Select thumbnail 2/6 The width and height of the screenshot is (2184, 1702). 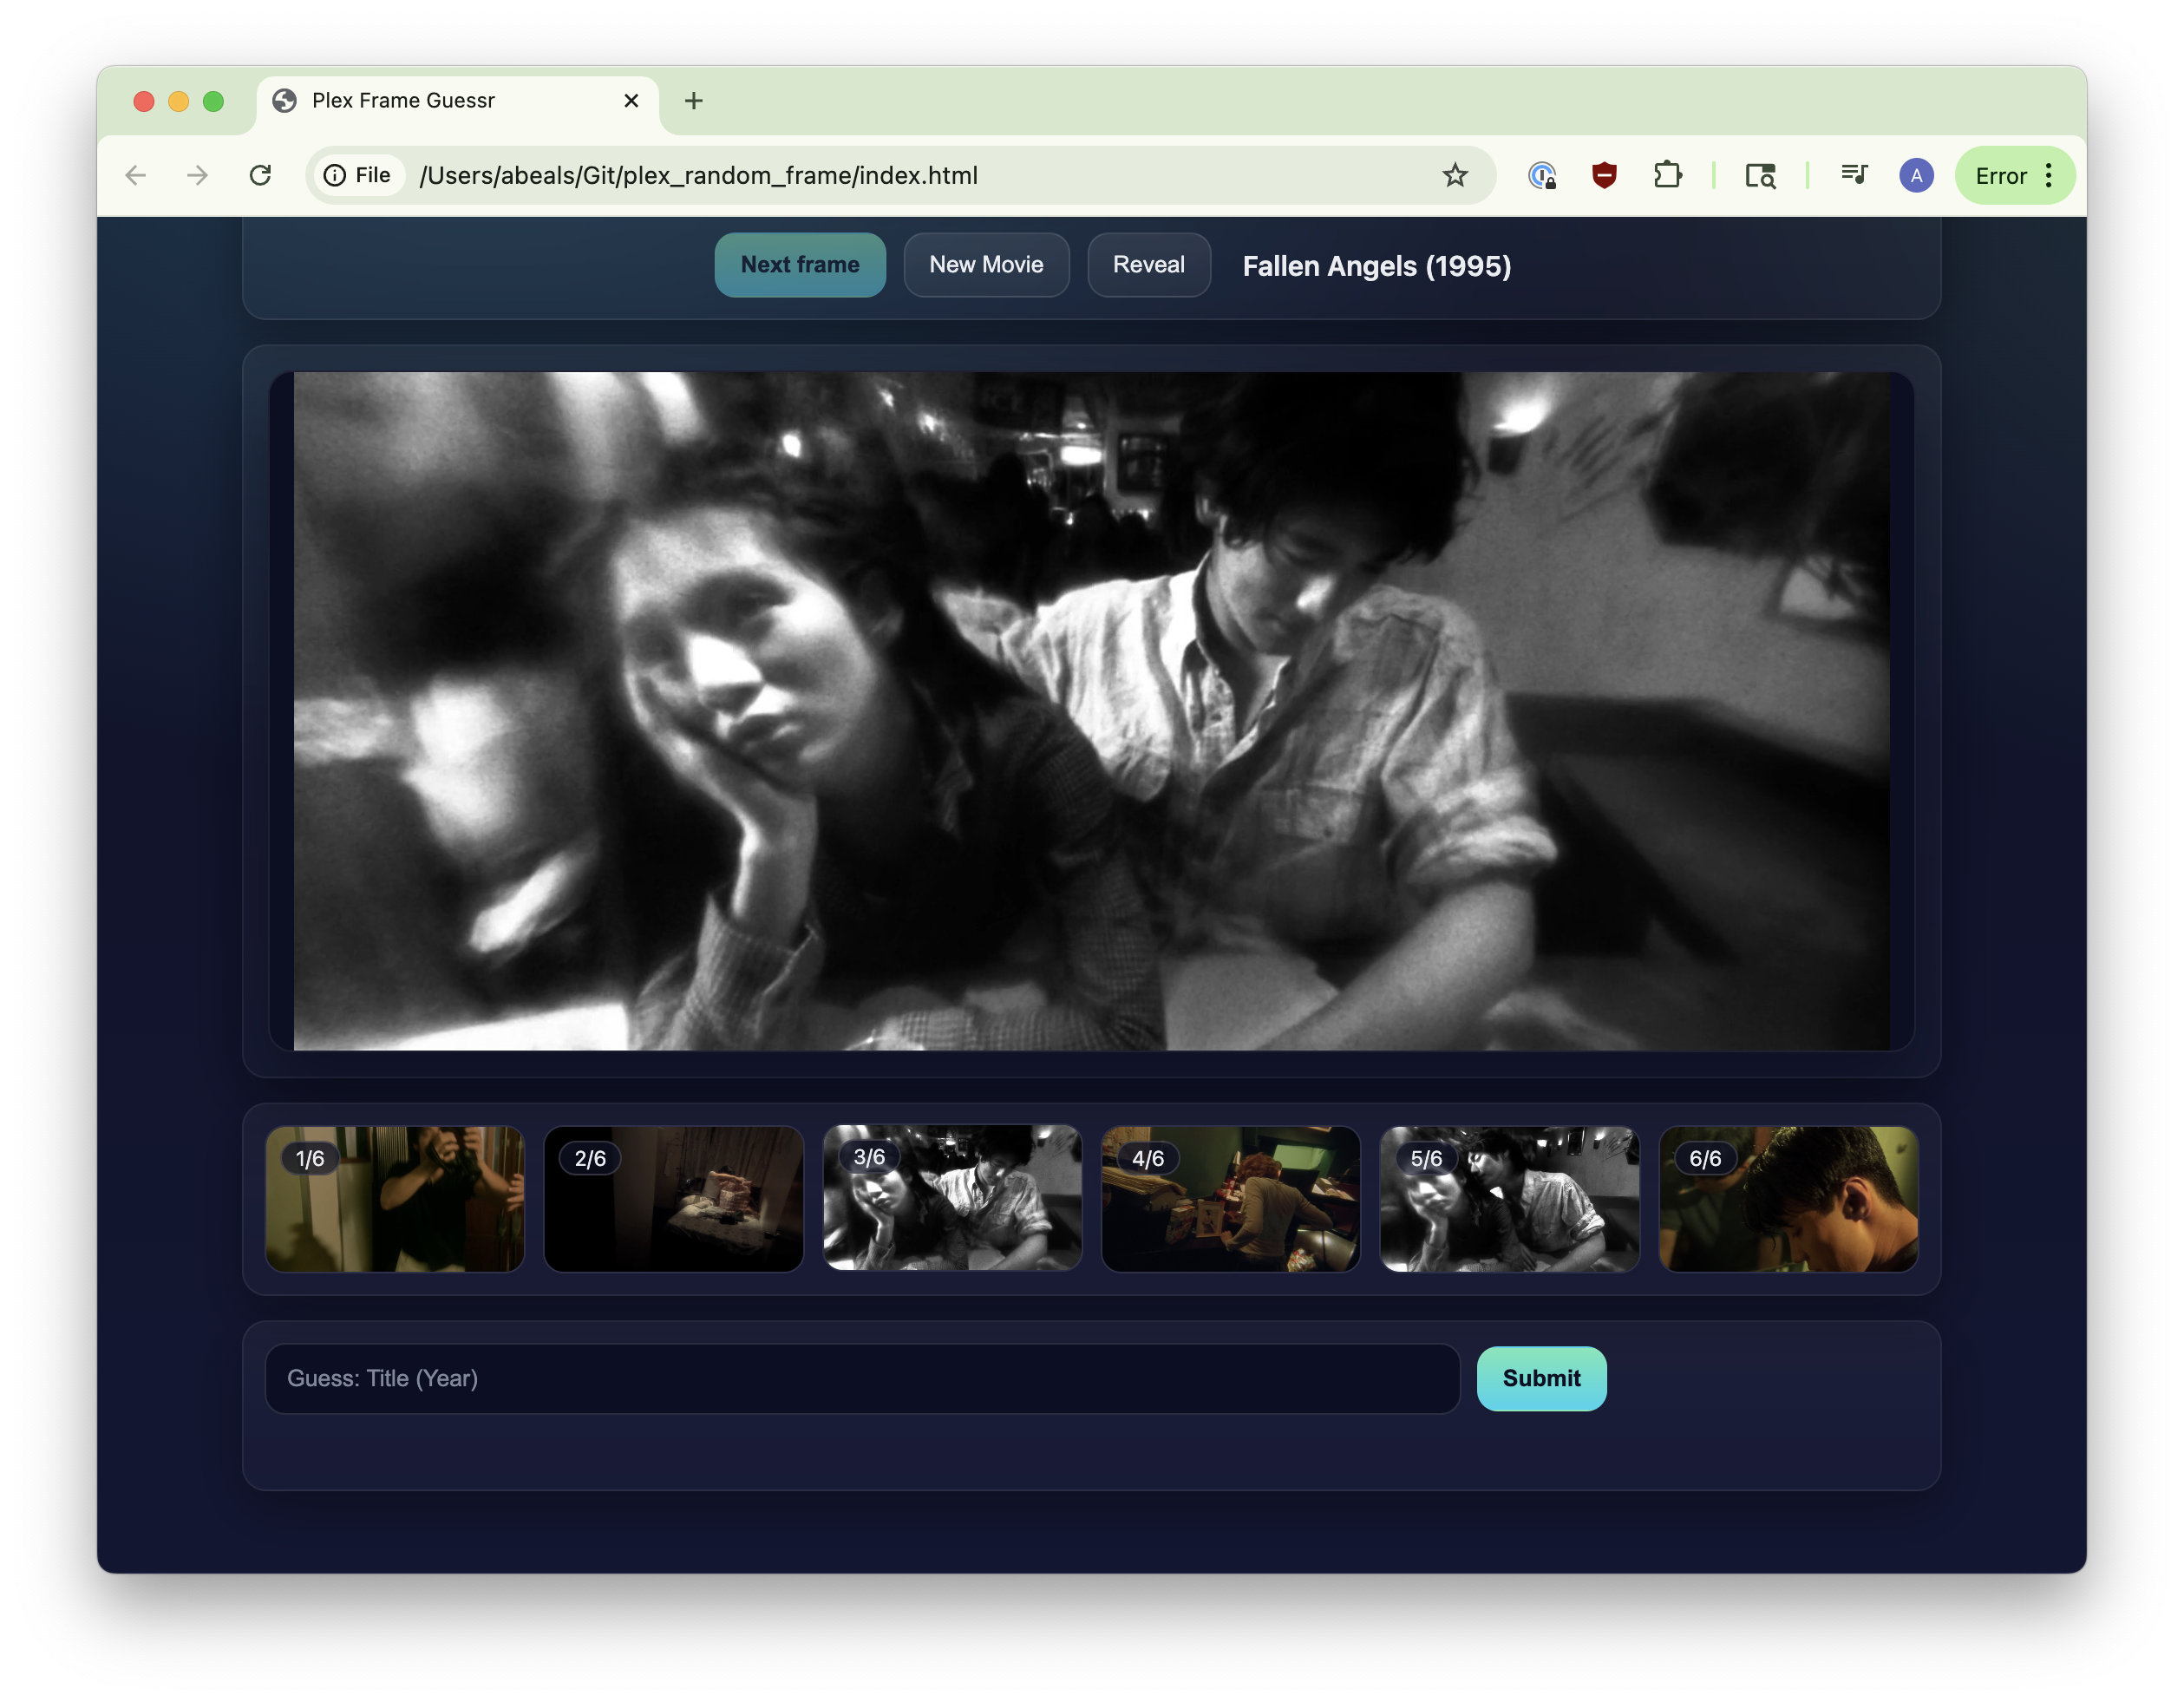[673, 1198]
